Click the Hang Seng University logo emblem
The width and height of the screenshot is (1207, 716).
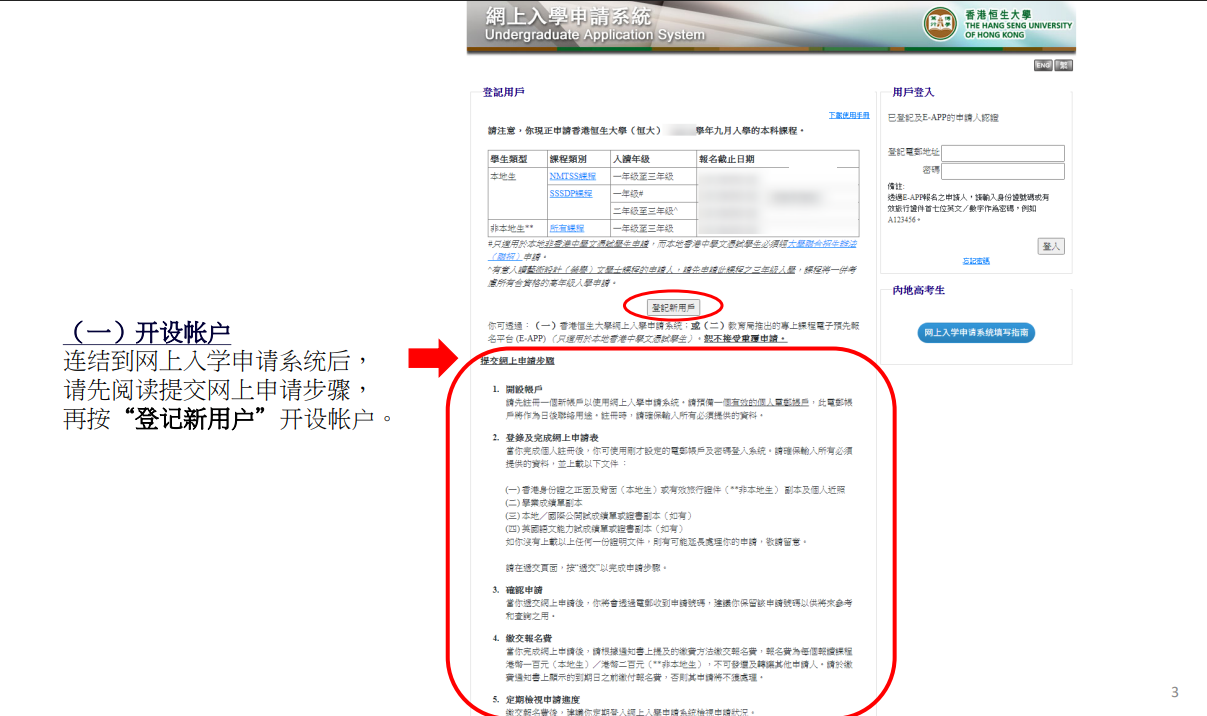941,24
